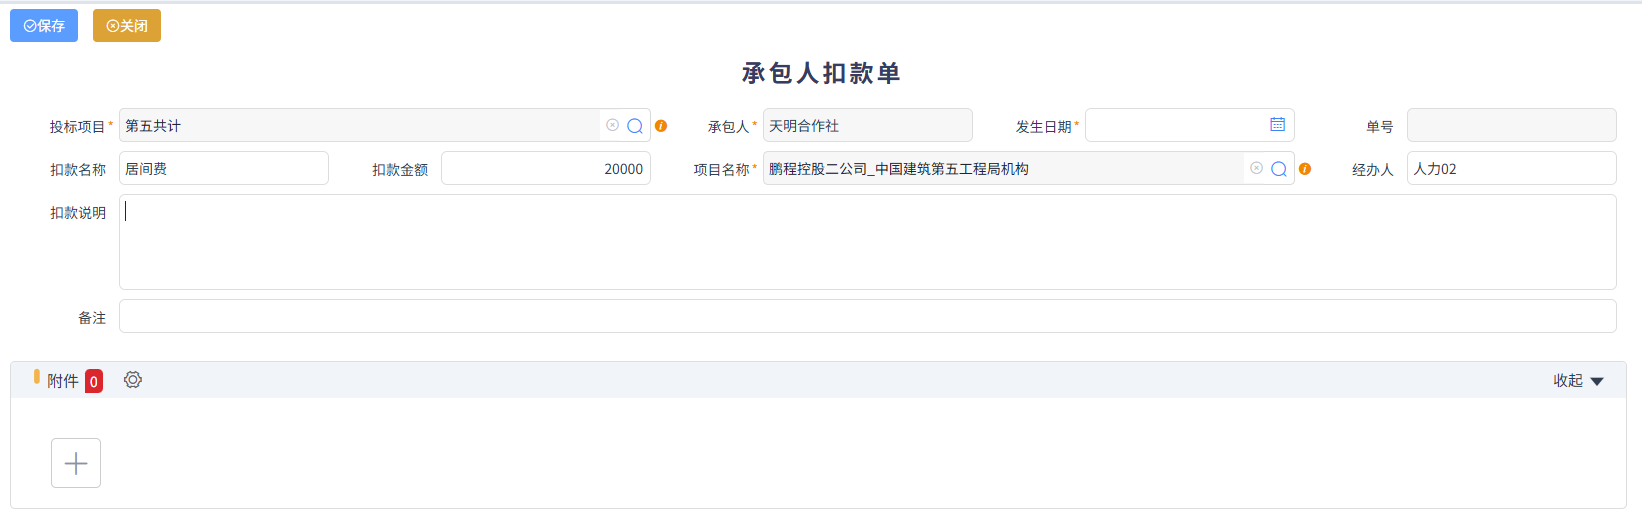
Task: Clear the 项目名称 field with its X icon
Action: click(x=1256, y=168)
